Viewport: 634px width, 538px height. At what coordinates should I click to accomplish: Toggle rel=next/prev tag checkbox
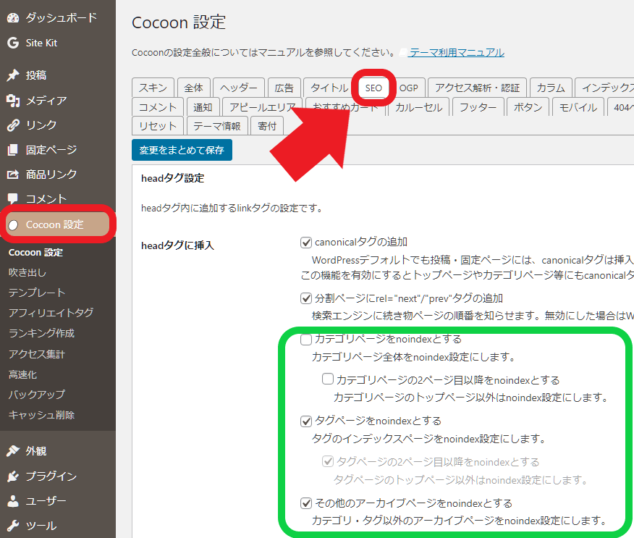click(306, 299)
